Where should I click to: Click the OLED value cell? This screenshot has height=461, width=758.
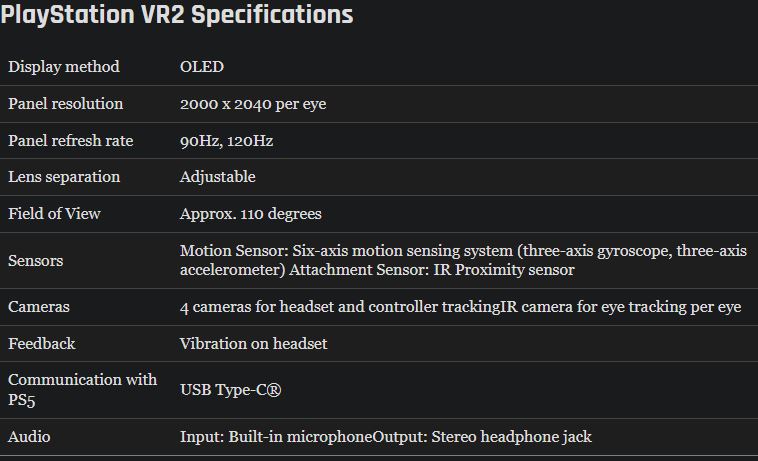[202, 67]
